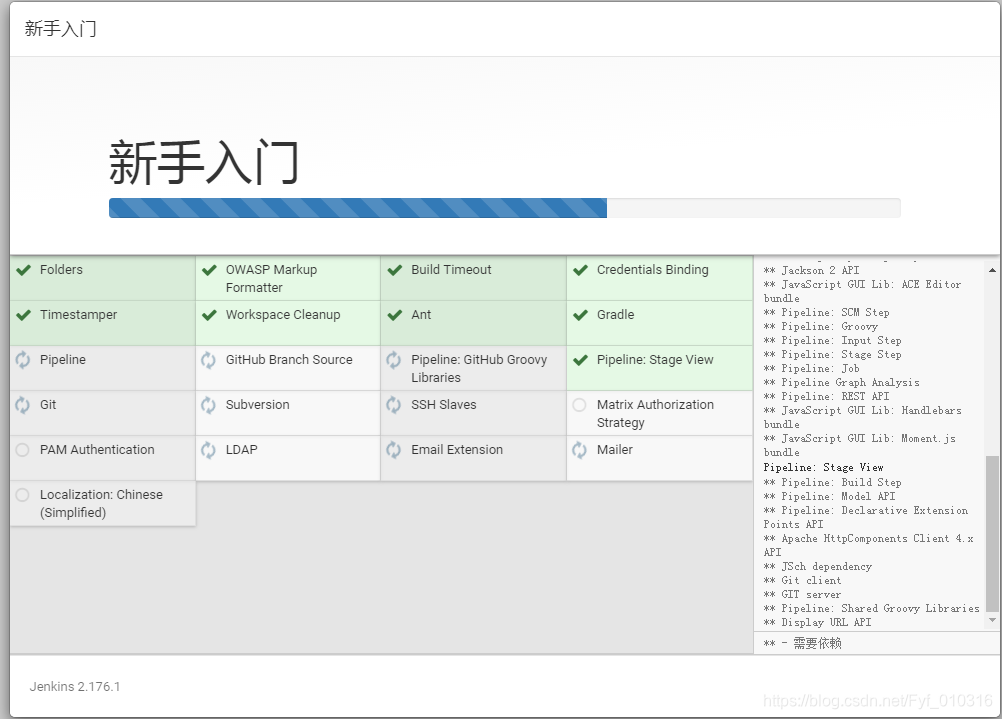Click the pending circle next to PAM Authentication
This screenshot has width=1002, height=719.
22,450
